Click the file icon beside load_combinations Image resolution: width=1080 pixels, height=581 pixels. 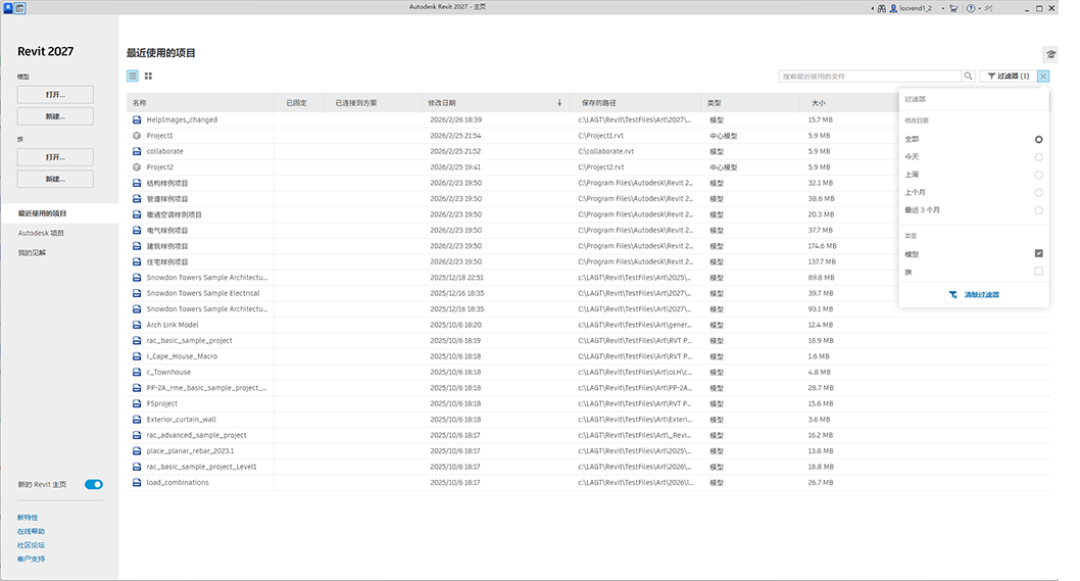tap(136, 483)
